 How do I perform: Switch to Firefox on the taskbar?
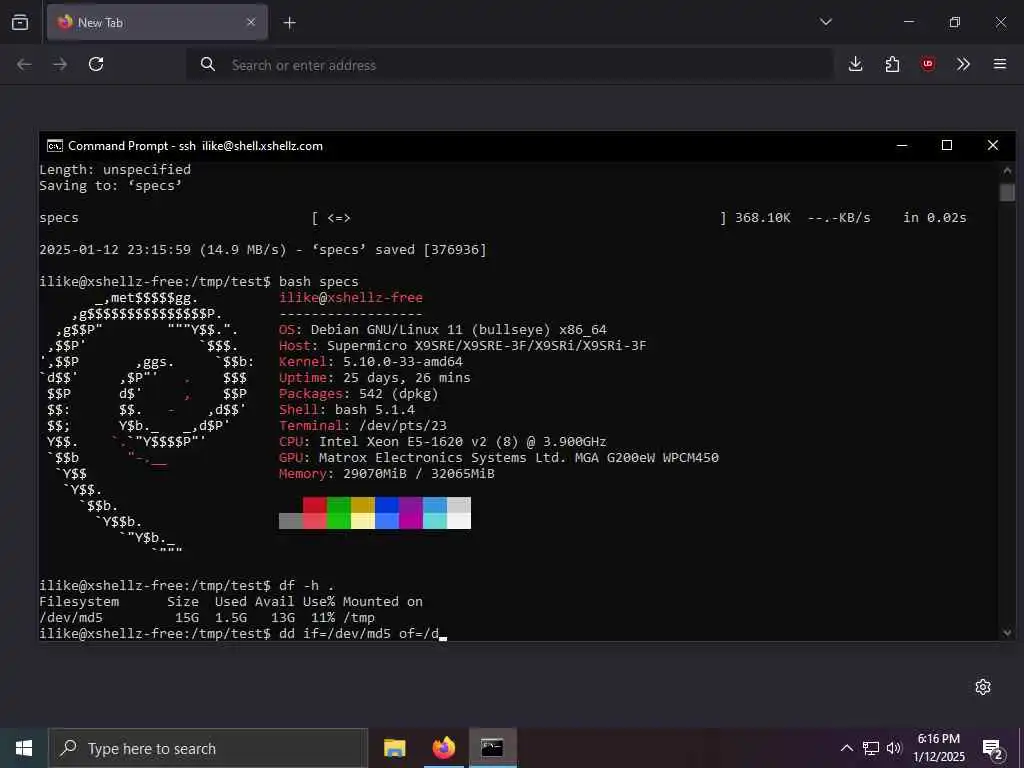pos(443,748)
